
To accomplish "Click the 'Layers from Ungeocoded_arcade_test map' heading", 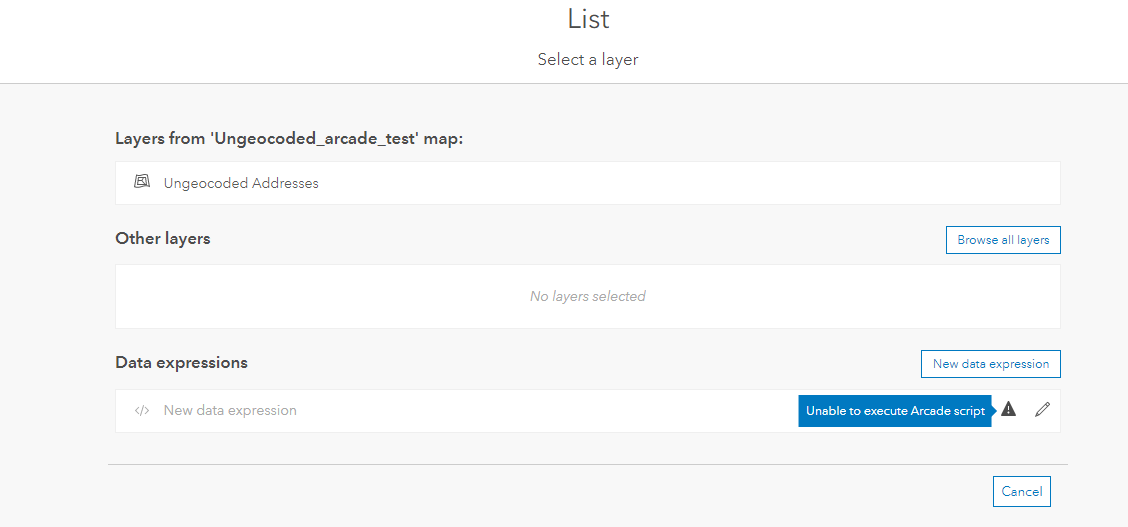I will click(x=289, y=139).
